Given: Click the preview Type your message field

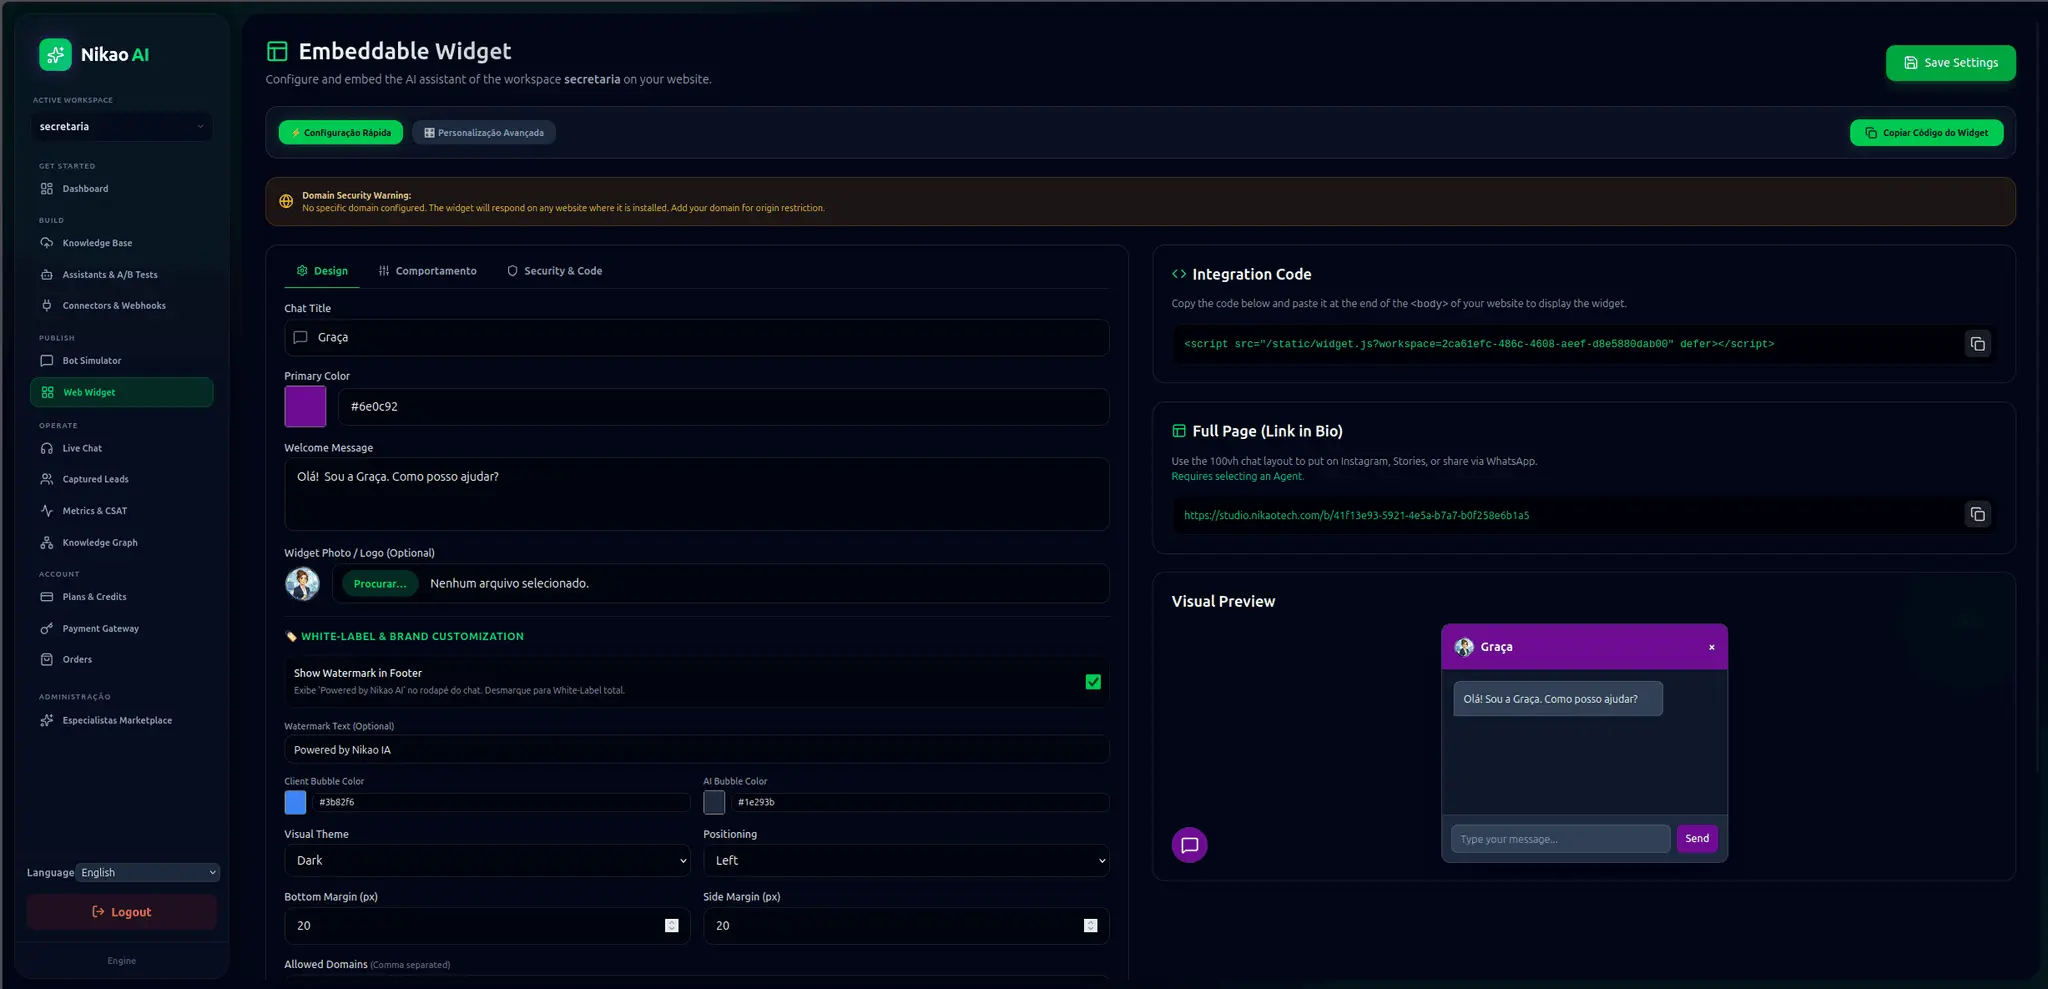Looking at the screenshot, I should pyautogui.click(x=1560, y=839).
